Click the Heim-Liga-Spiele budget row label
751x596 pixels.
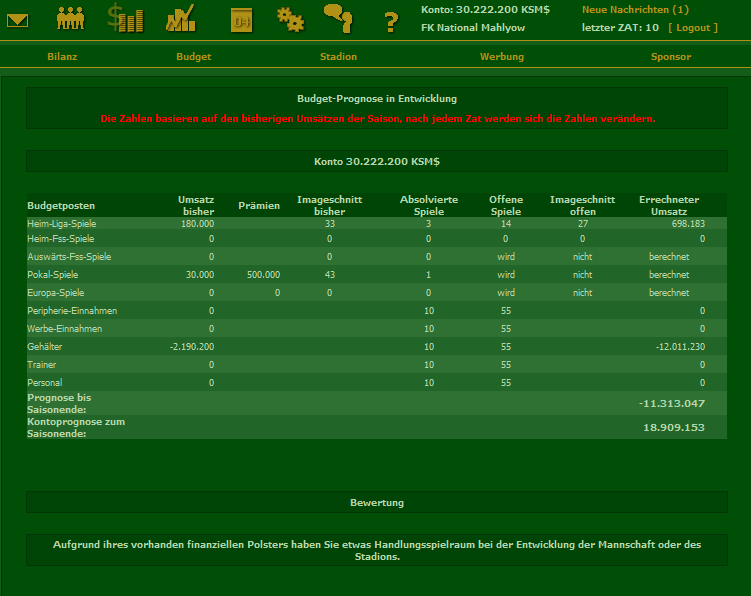[62, 224]
